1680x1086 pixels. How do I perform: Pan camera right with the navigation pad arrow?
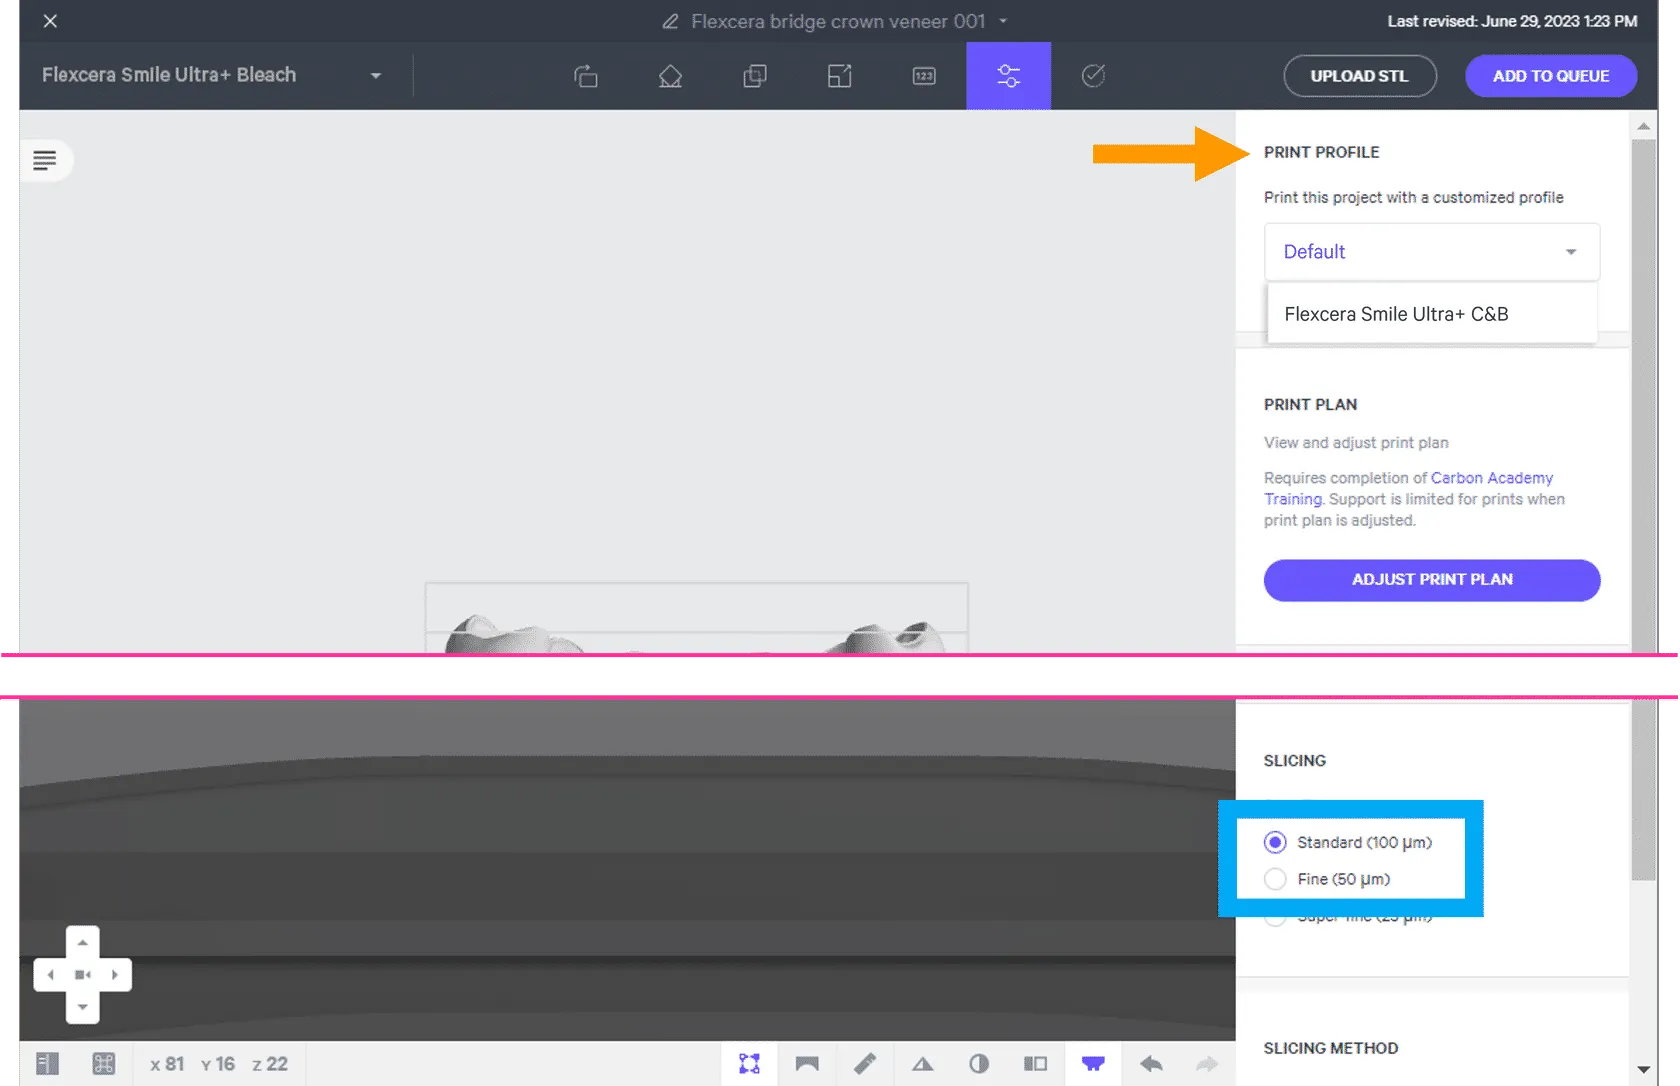(x=115, y=974)
